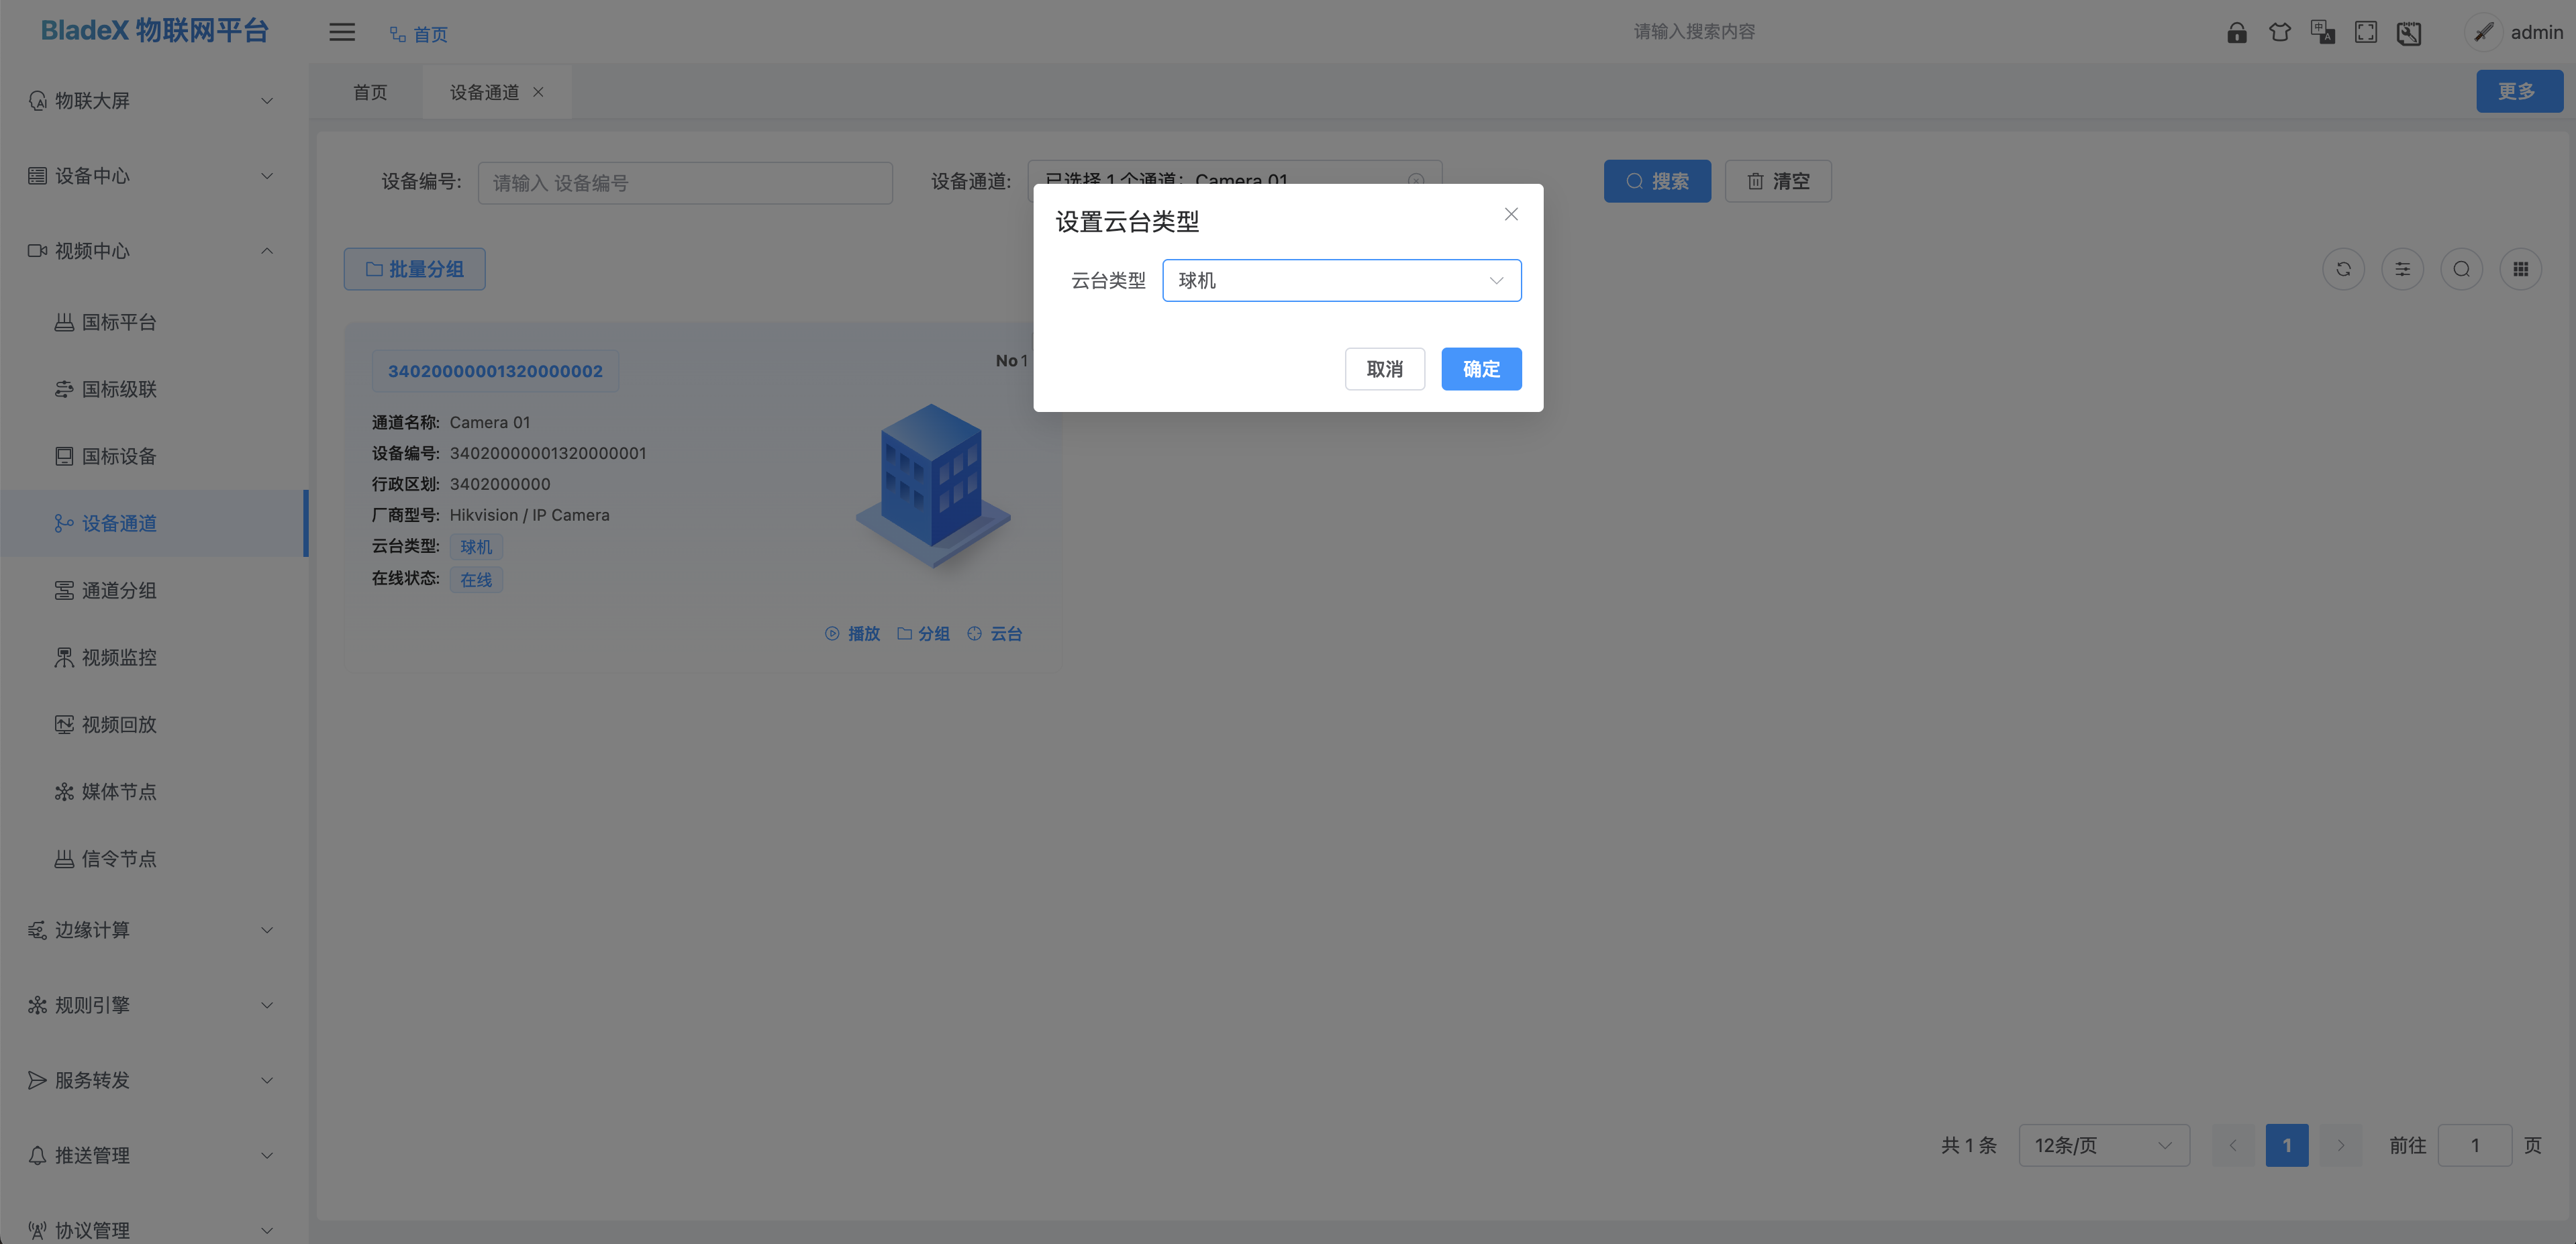Click the admin username
2576x1244 pixels.
coord(2536,32)
